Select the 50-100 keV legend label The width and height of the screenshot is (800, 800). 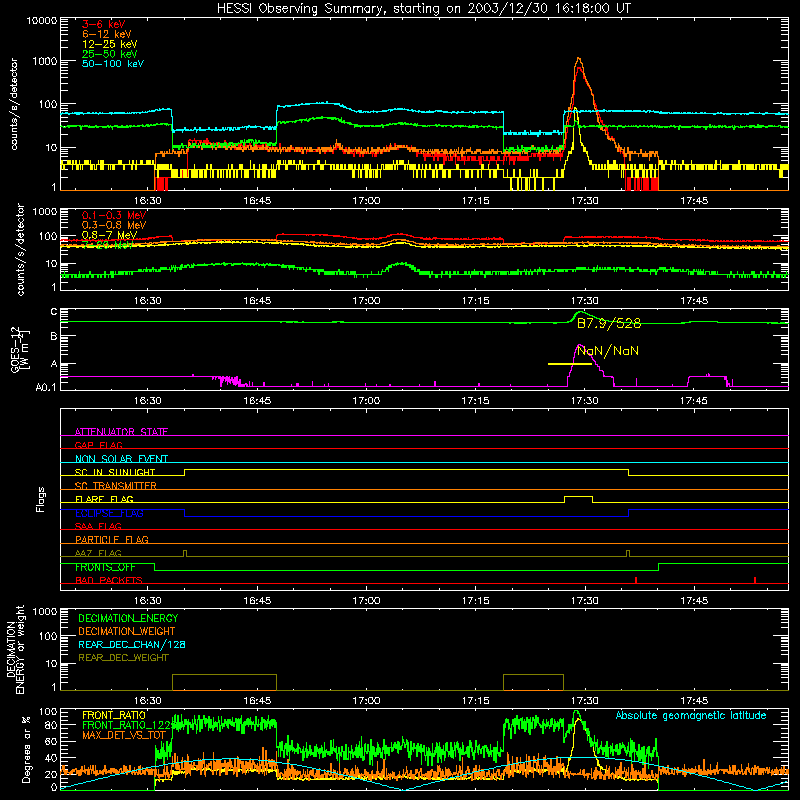tap(112, 64)
